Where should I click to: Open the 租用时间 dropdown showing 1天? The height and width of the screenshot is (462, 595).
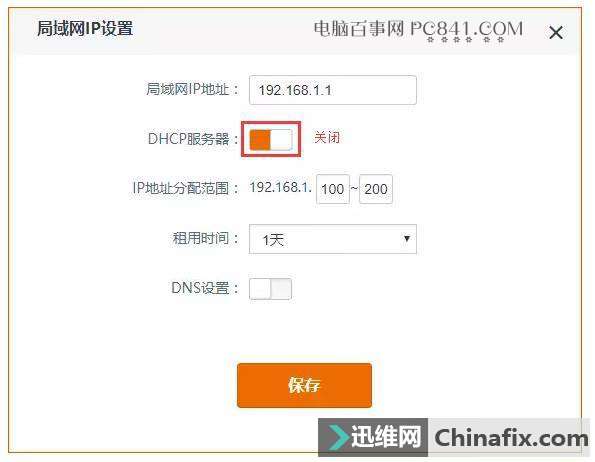tap(332, 239)
